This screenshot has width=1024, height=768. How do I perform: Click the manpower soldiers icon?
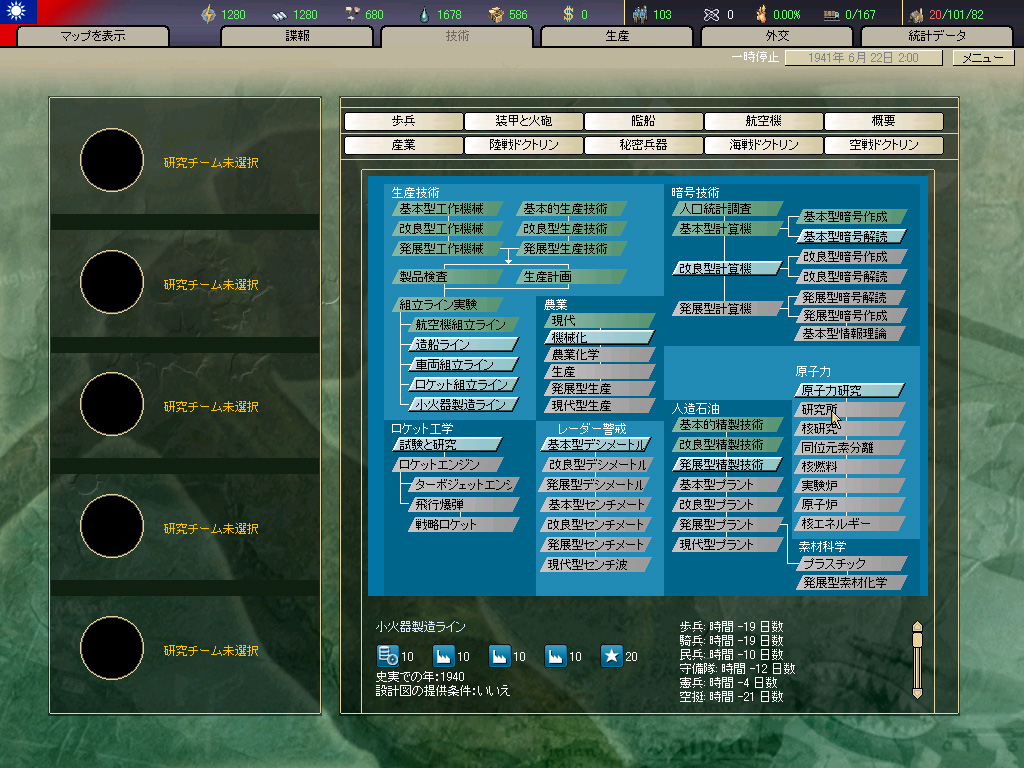tap(640, 14)
